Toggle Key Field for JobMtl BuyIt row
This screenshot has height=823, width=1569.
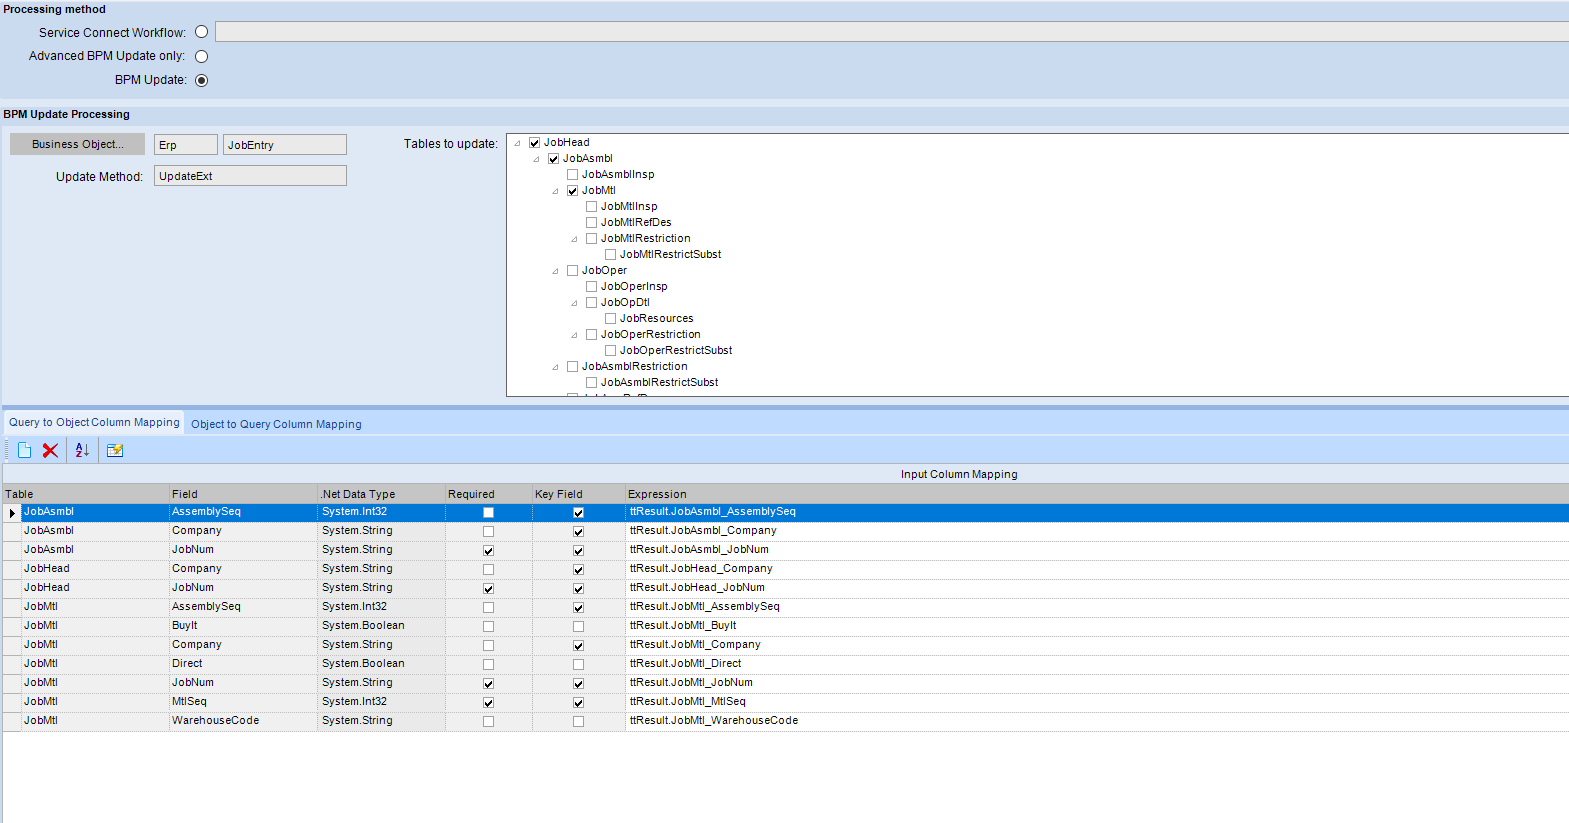(x=578, y=627)
